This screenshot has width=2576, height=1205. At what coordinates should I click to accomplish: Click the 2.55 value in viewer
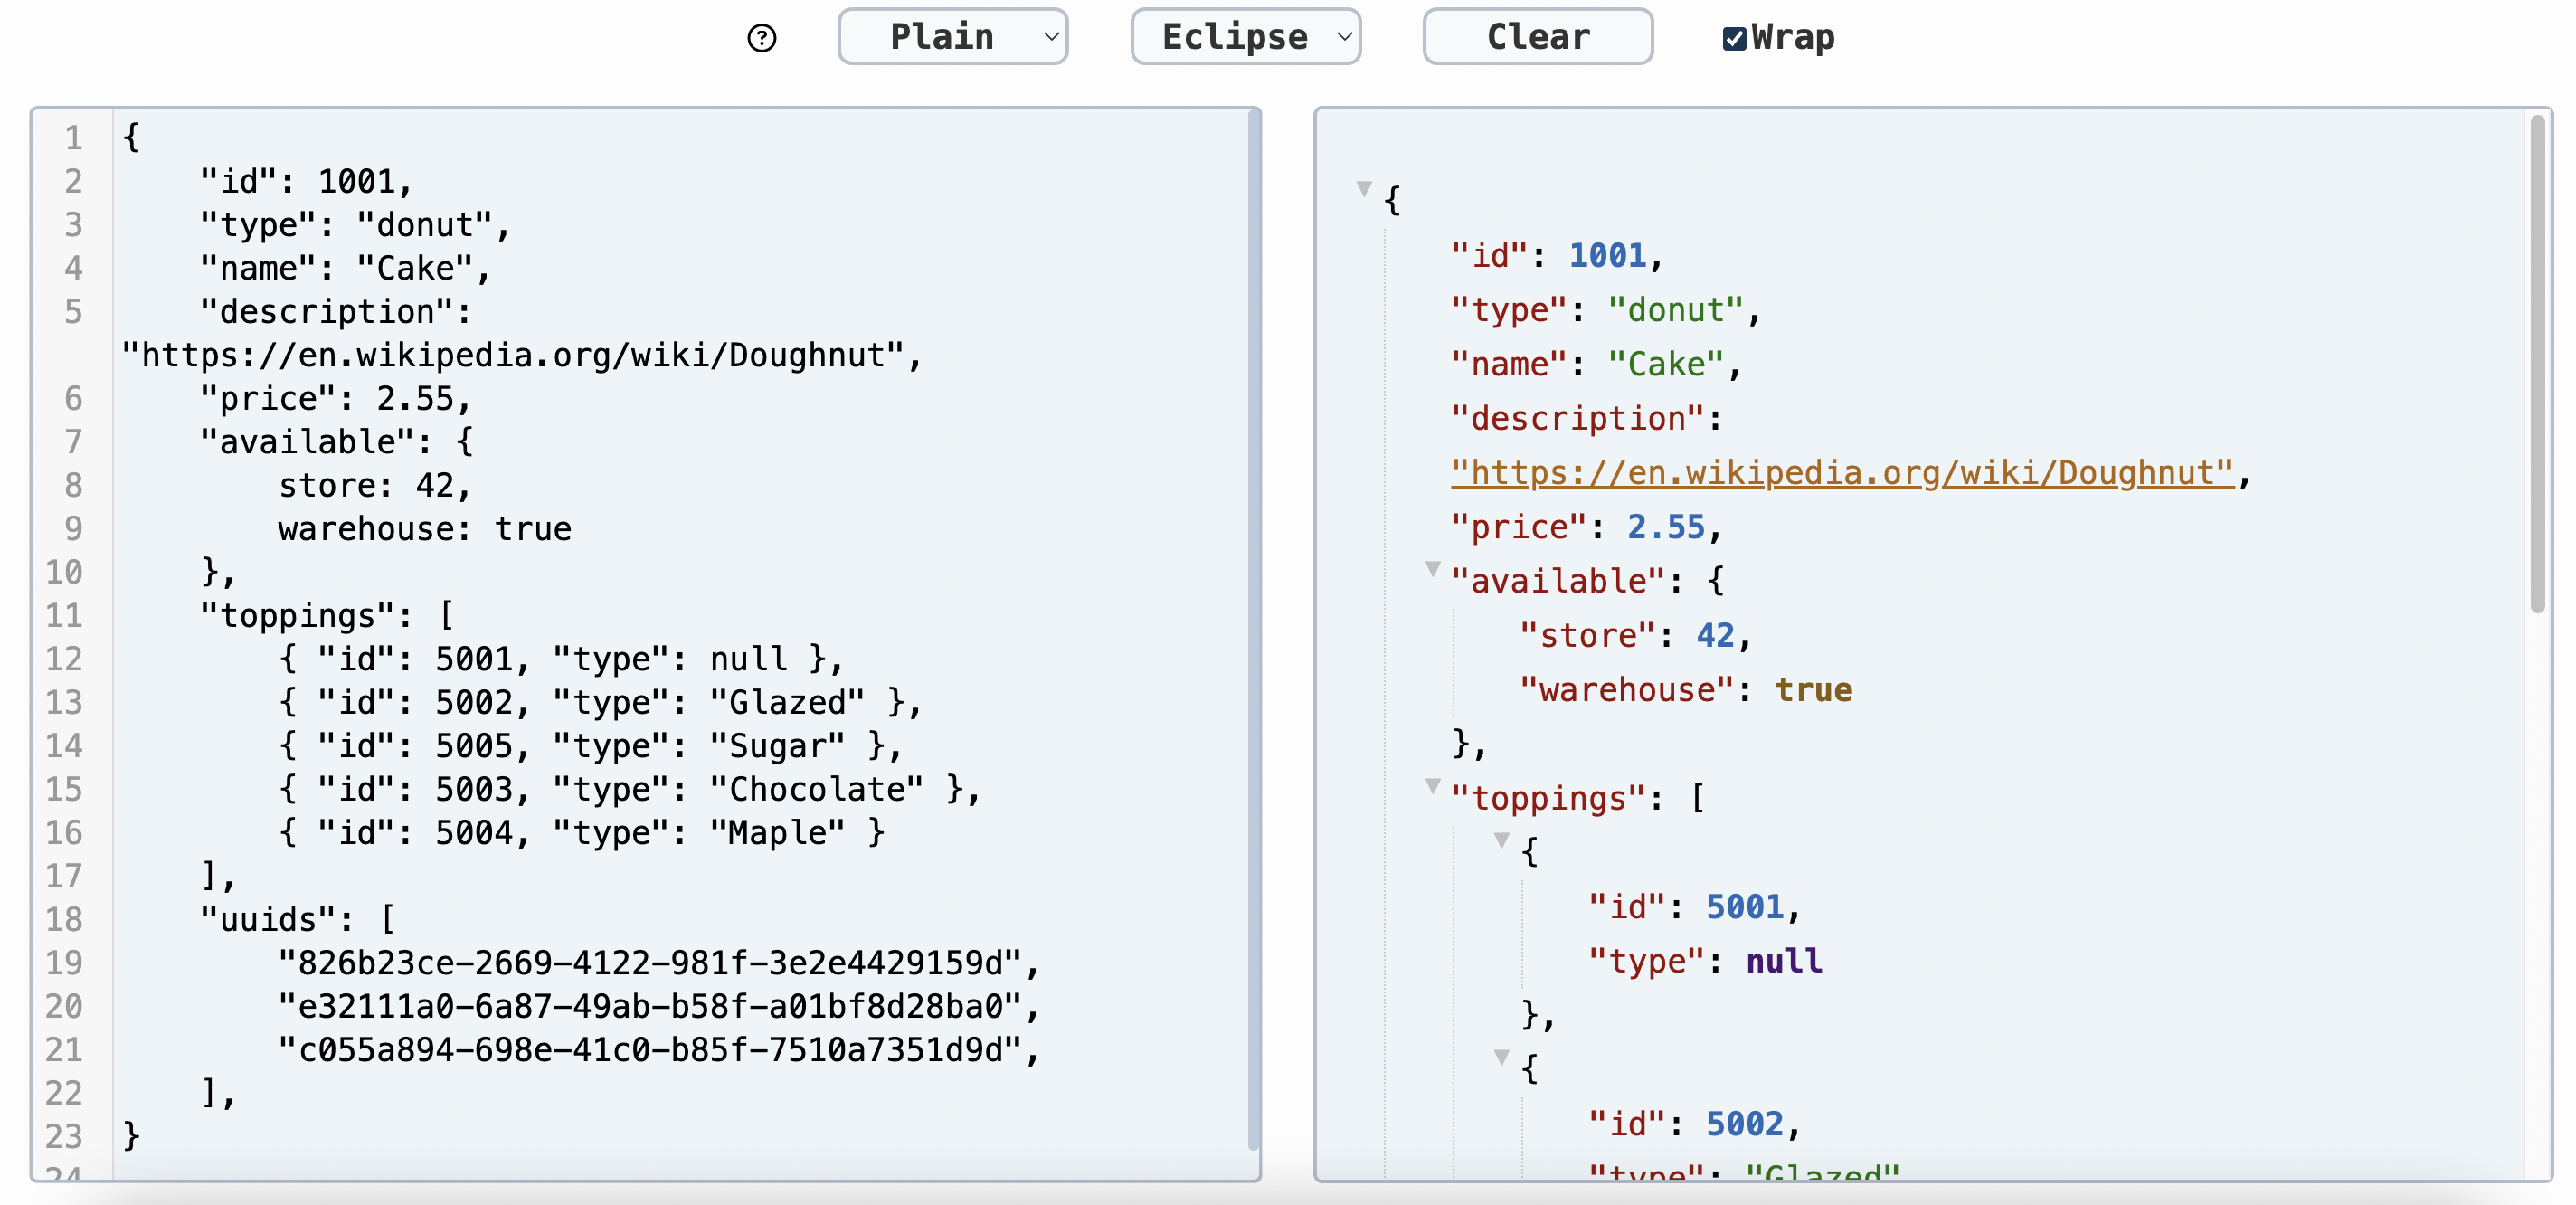[x=1665, y=527]
